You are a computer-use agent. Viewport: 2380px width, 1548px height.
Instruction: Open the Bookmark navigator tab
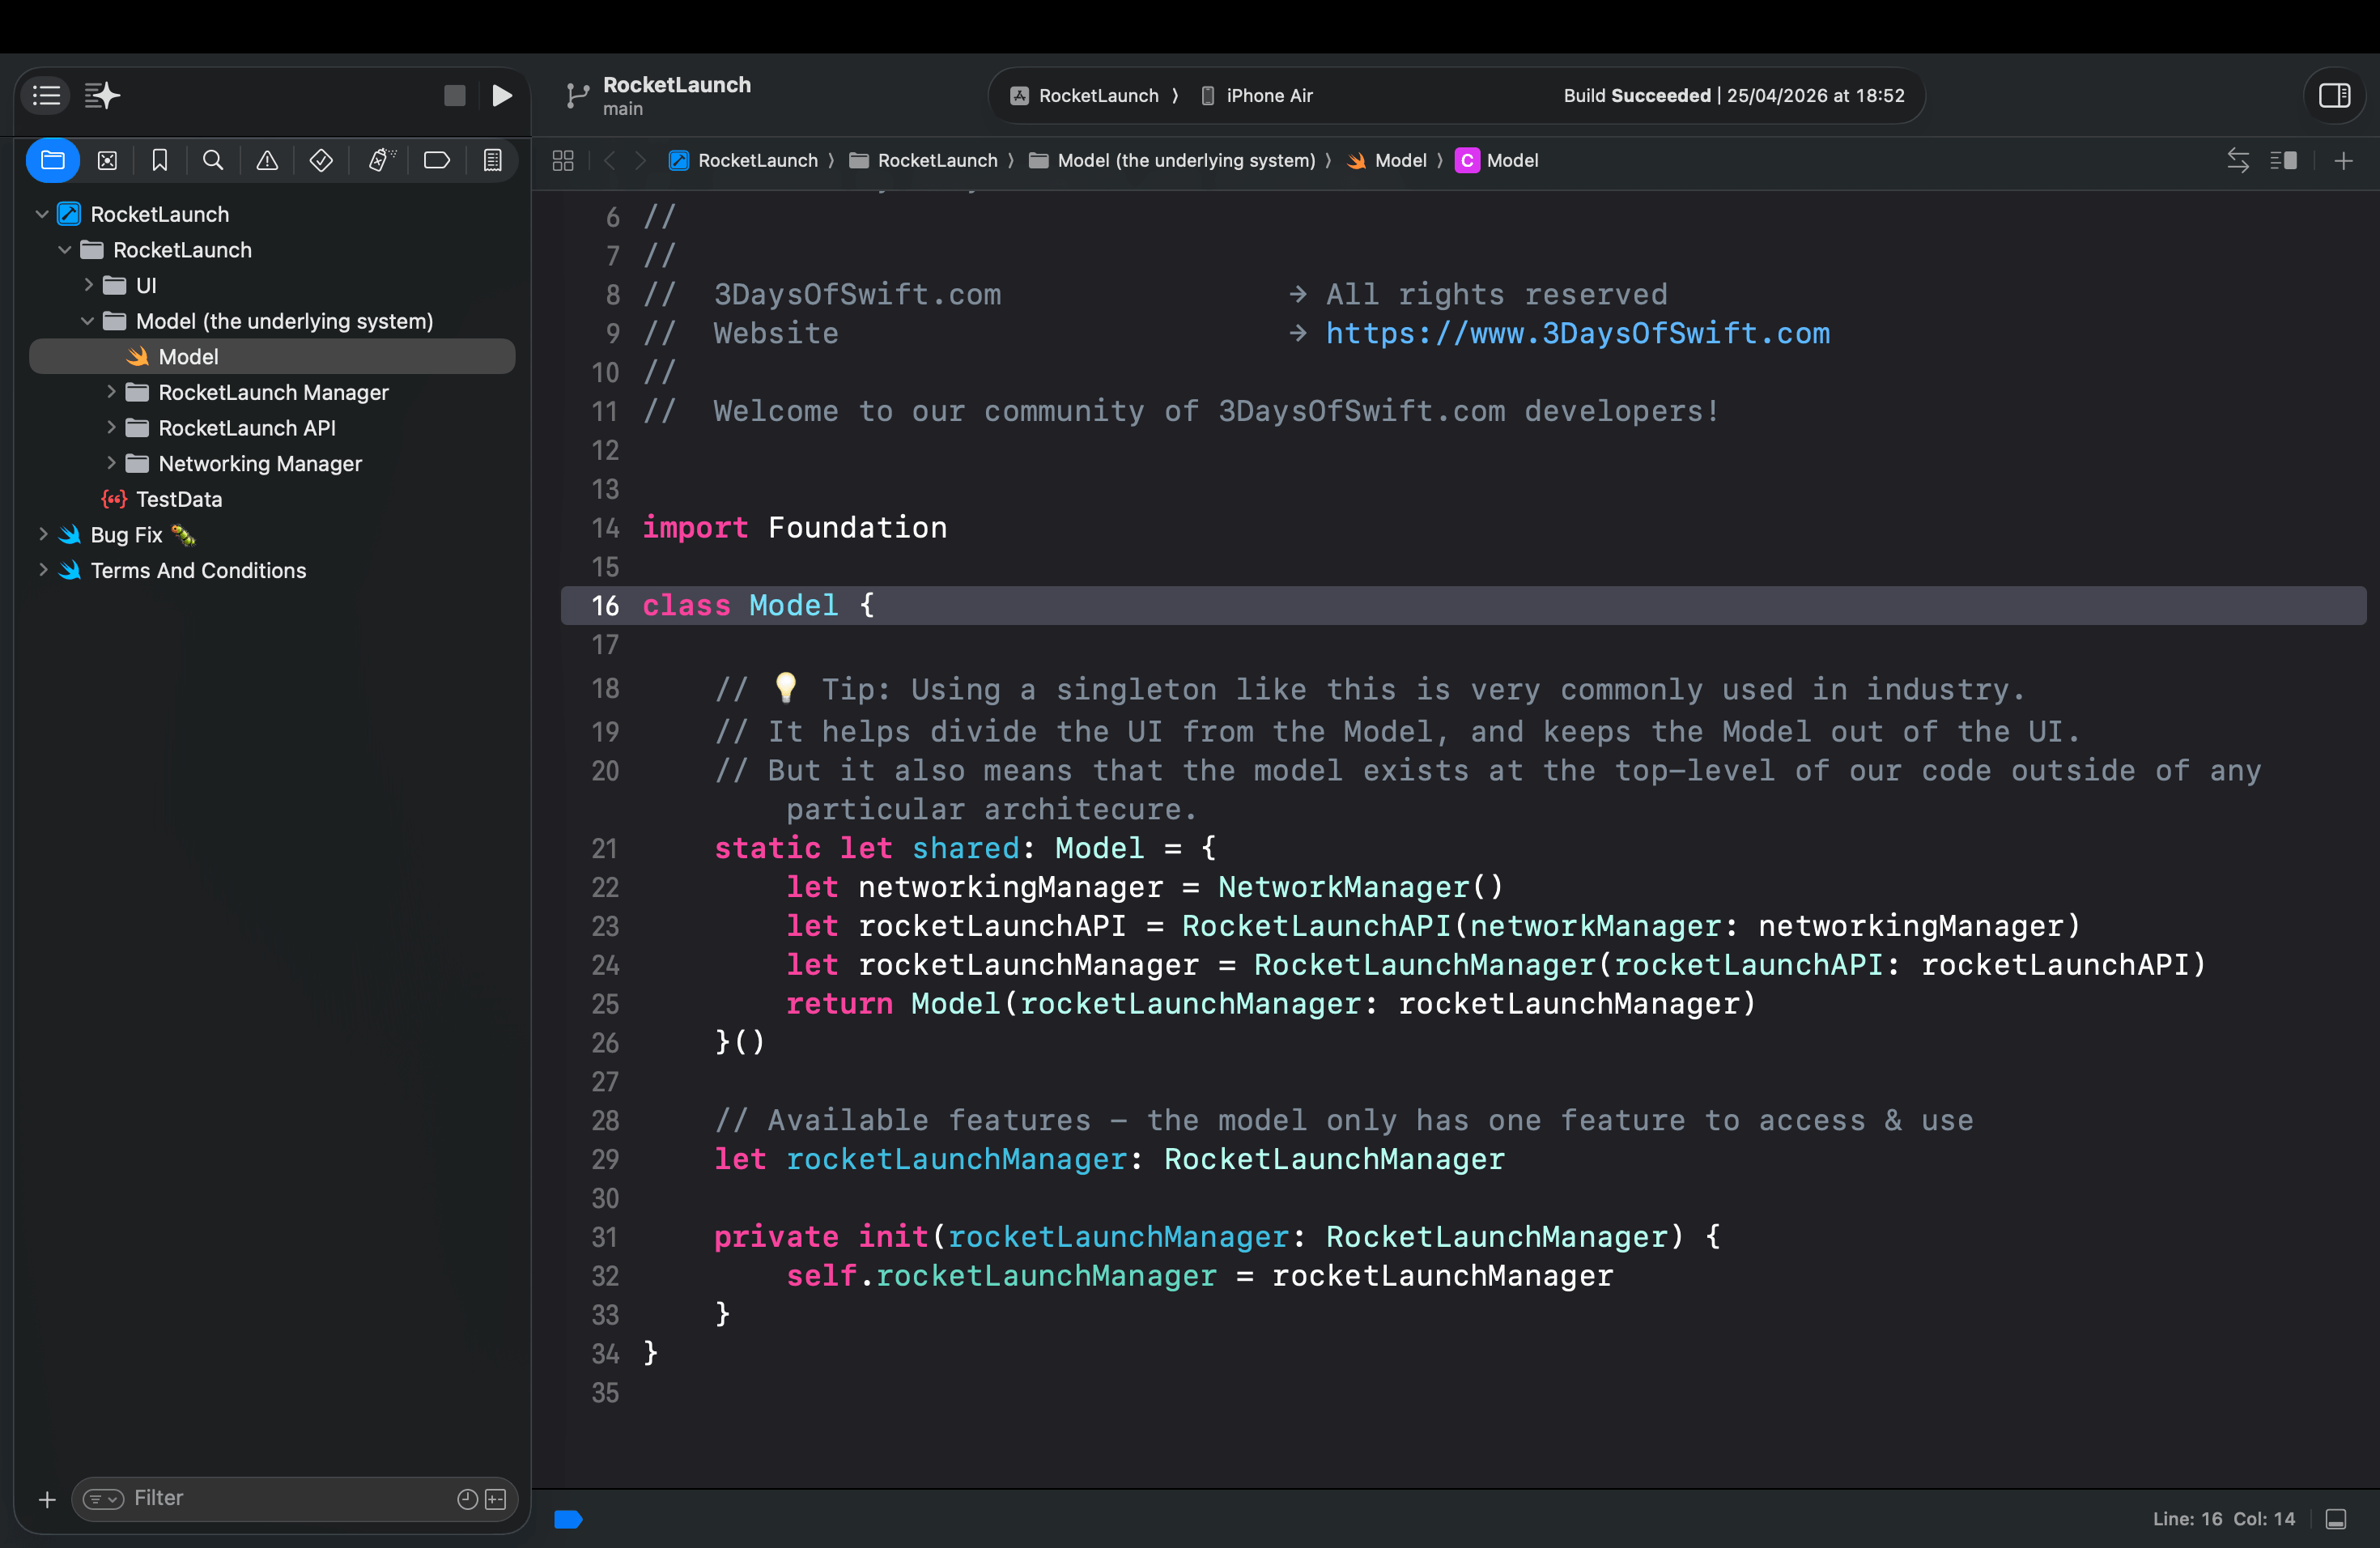[x=160, y=160]
